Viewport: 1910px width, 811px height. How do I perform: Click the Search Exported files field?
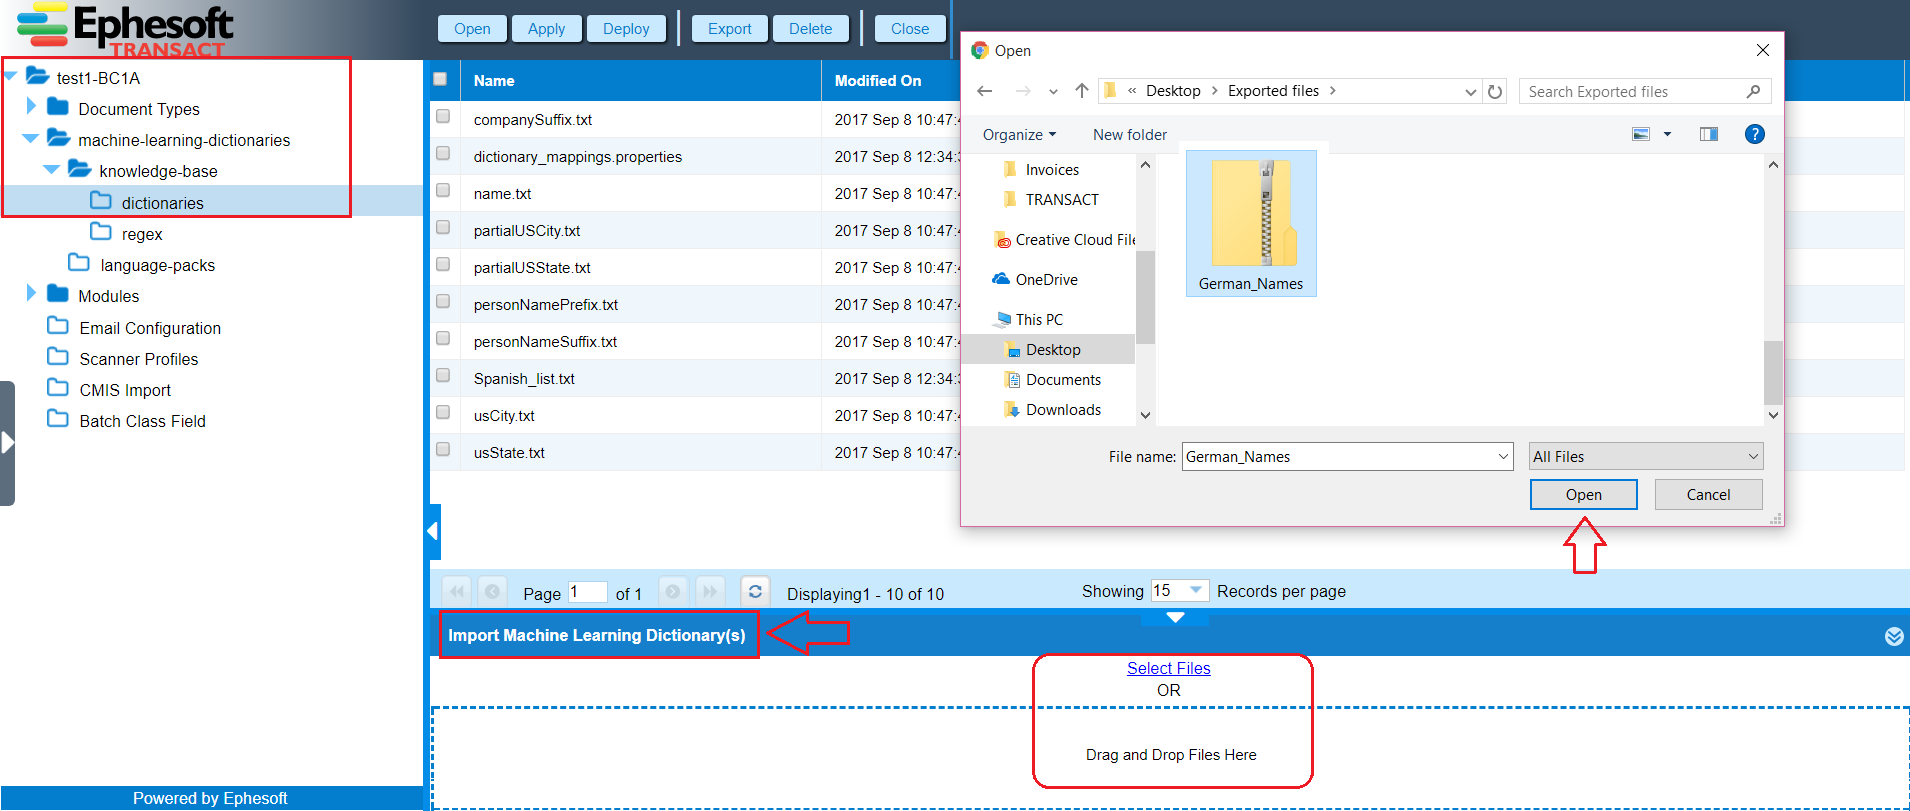1645,92
